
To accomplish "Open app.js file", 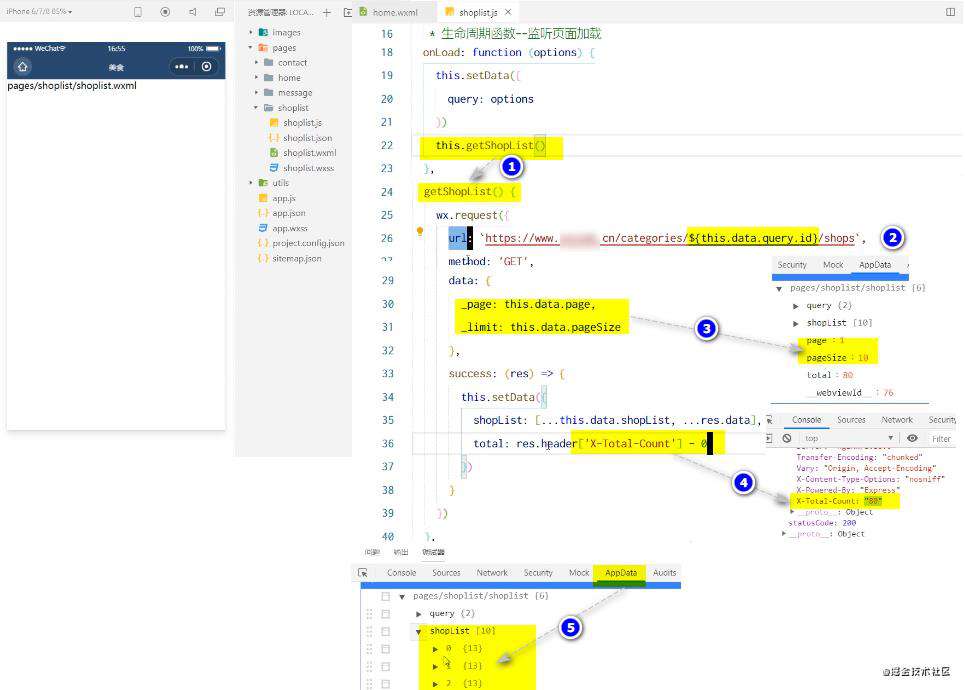I will click(x=284, y=198).
